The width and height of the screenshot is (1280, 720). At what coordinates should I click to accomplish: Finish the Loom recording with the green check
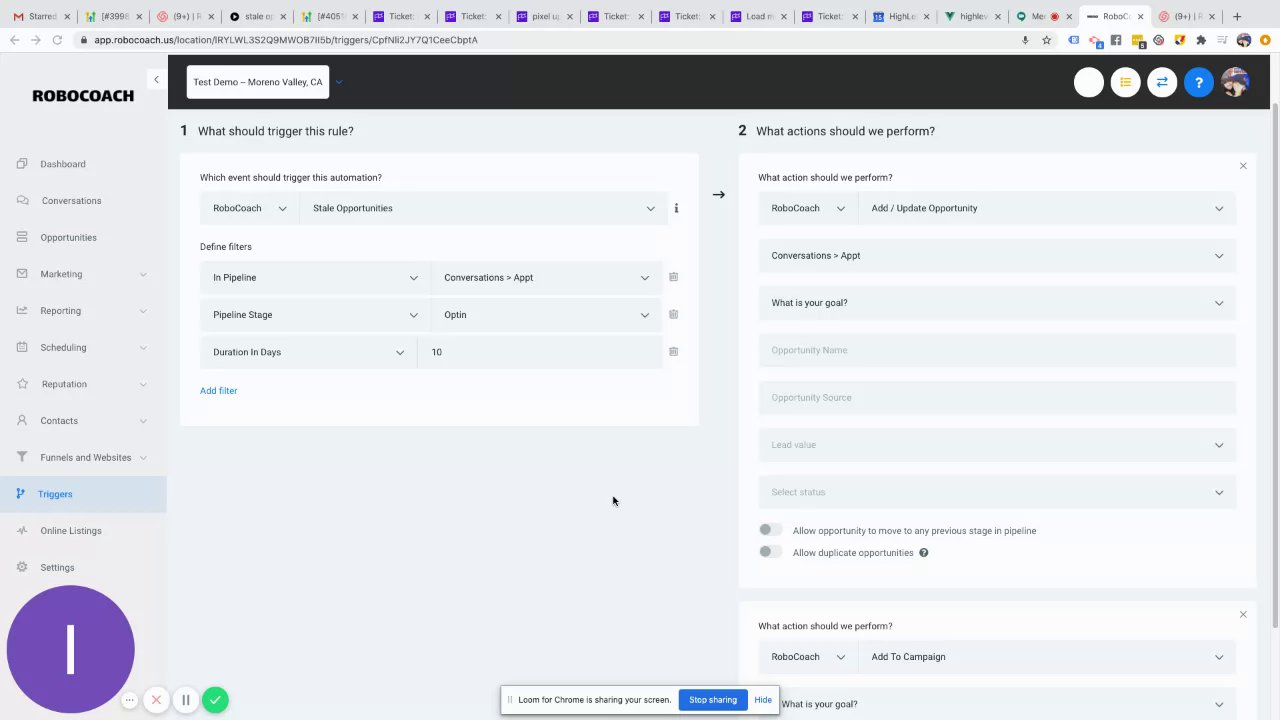215,700
